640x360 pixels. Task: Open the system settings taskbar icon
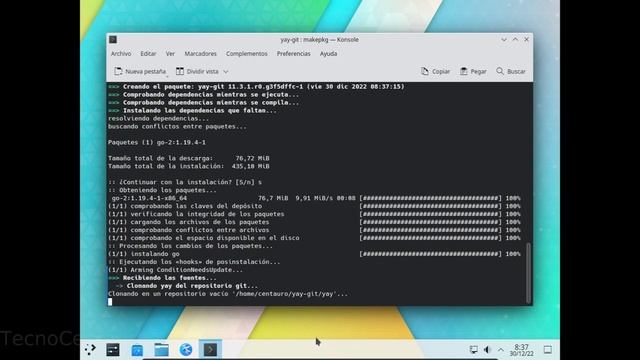click(113, 349)
